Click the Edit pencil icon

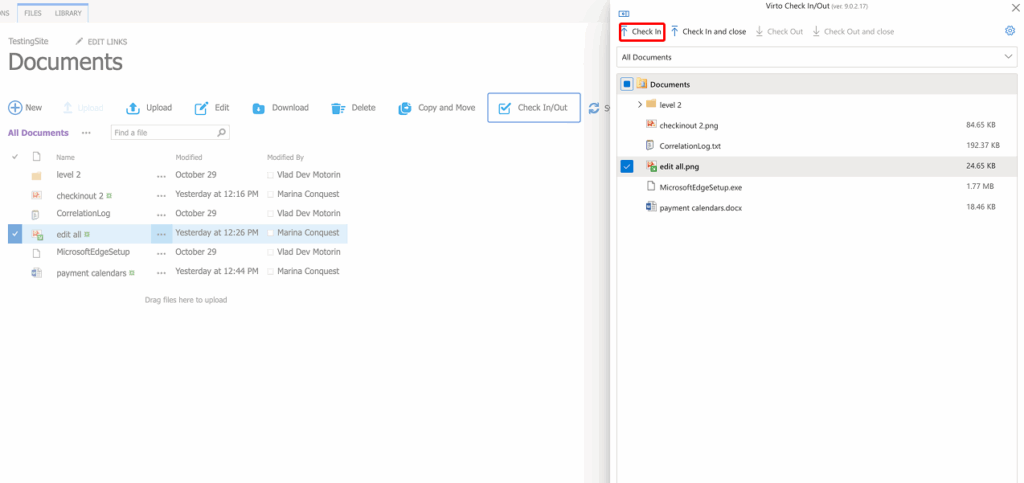tap(201, 108)
